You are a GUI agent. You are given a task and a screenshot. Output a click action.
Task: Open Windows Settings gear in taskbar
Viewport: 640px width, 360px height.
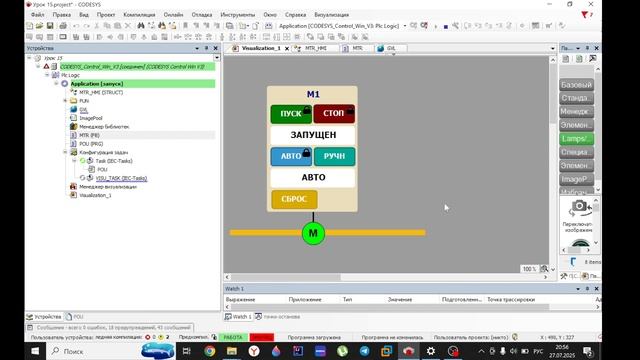pos(431,351)
